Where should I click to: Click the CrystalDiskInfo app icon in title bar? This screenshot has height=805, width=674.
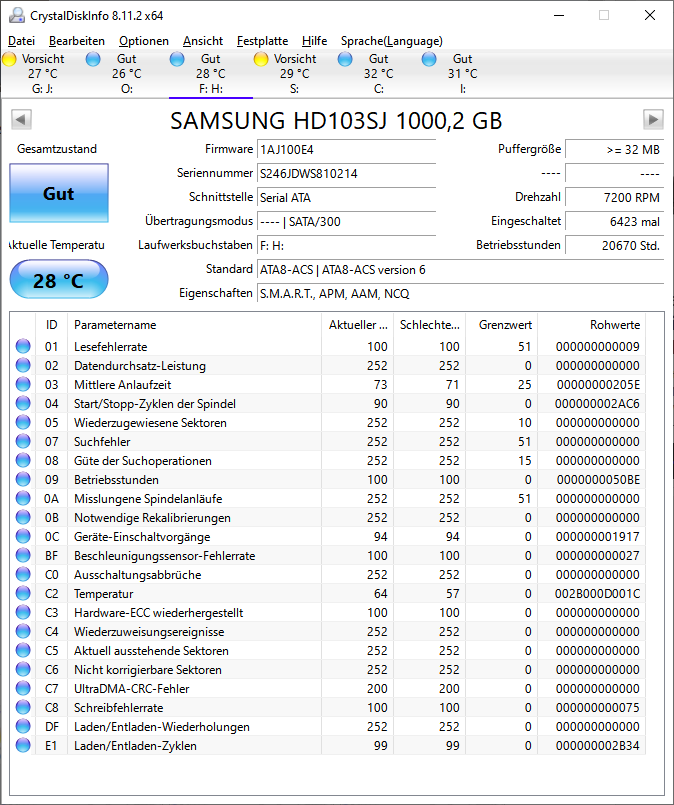click(16, 15)
